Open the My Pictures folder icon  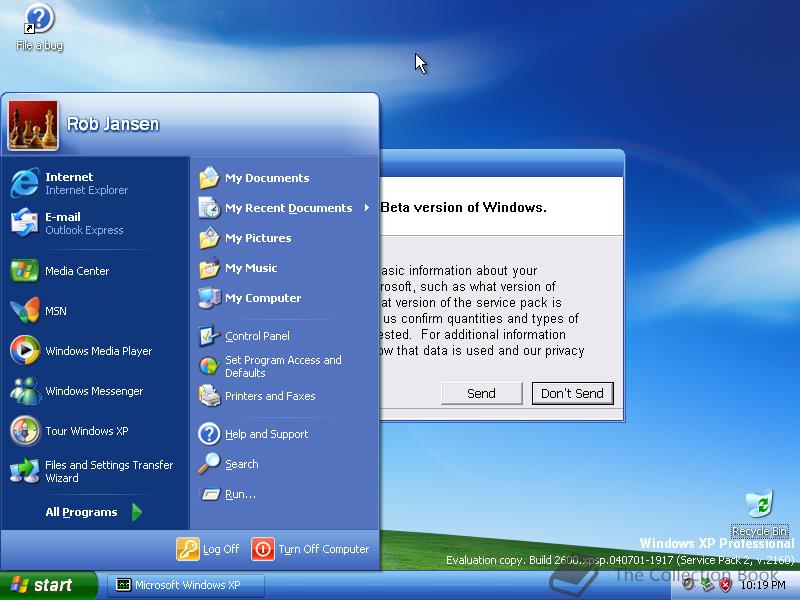tap(209, 238)
